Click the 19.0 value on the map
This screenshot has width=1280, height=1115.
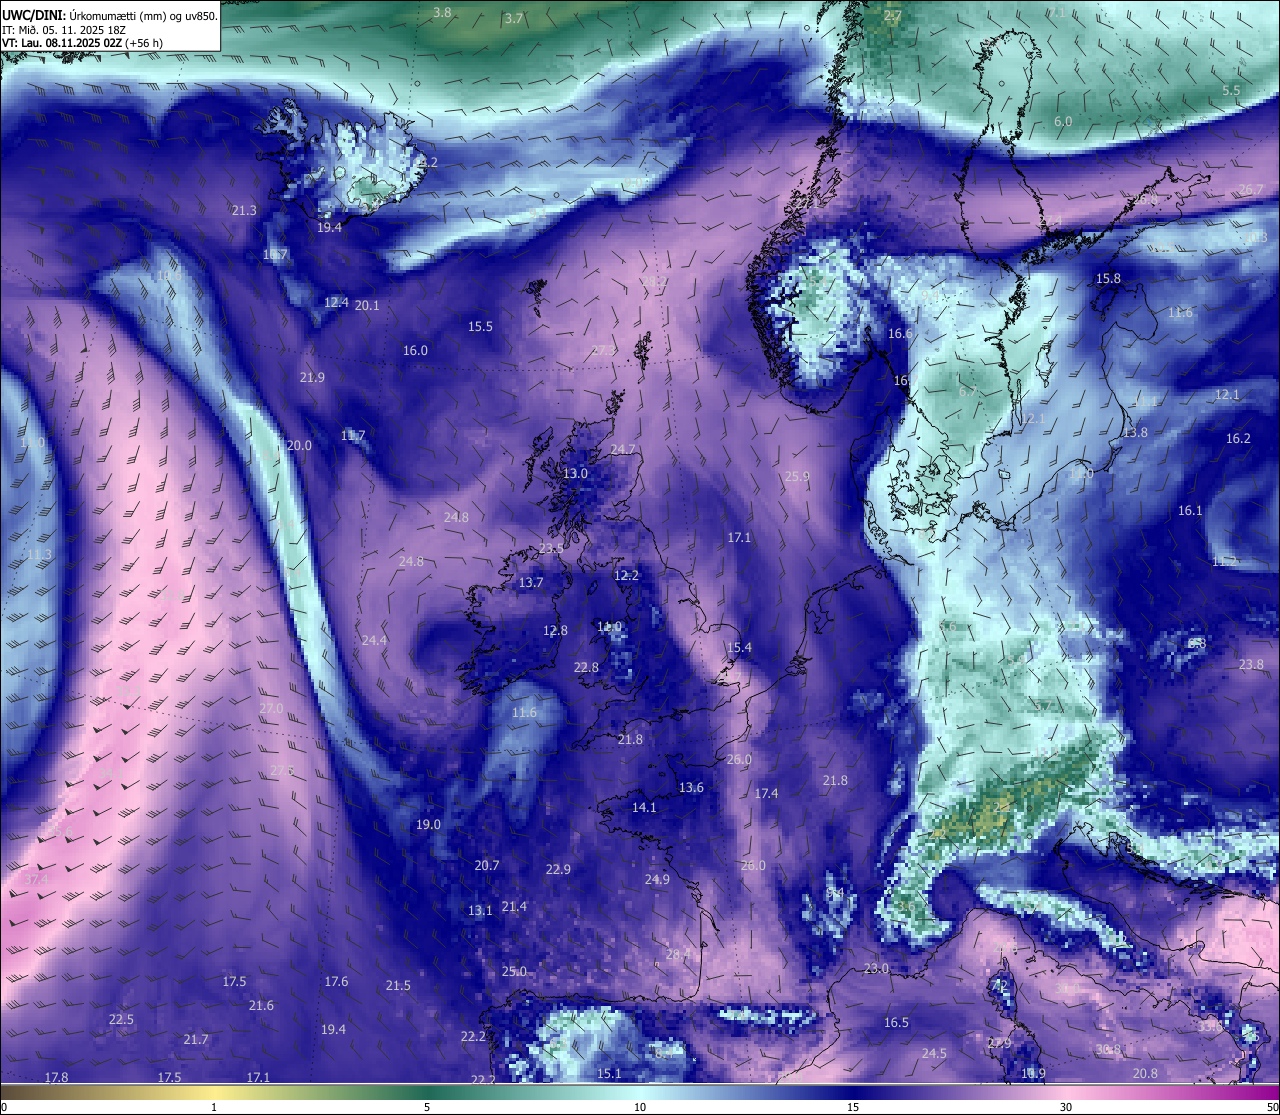[428, 824]
